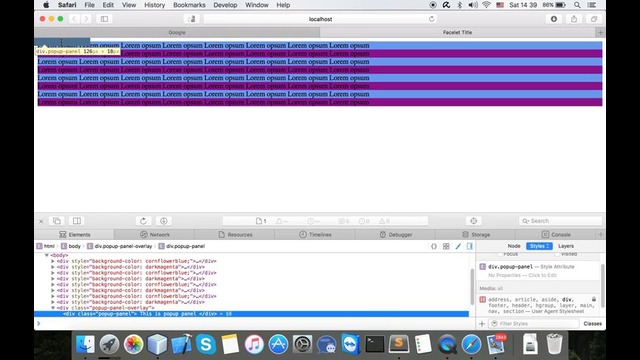Viewport: 640px width, 360px height.
Task: Switch sidebar to Layers
Action: click(566, 246)
